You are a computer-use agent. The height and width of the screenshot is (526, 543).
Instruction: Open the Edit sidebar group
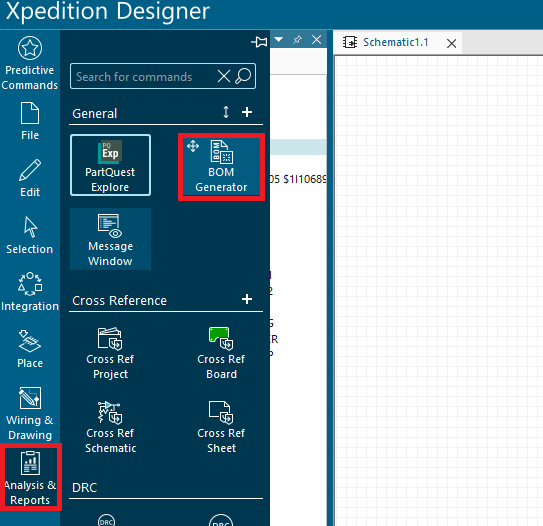pyautogui.click(x=30, y=178)
